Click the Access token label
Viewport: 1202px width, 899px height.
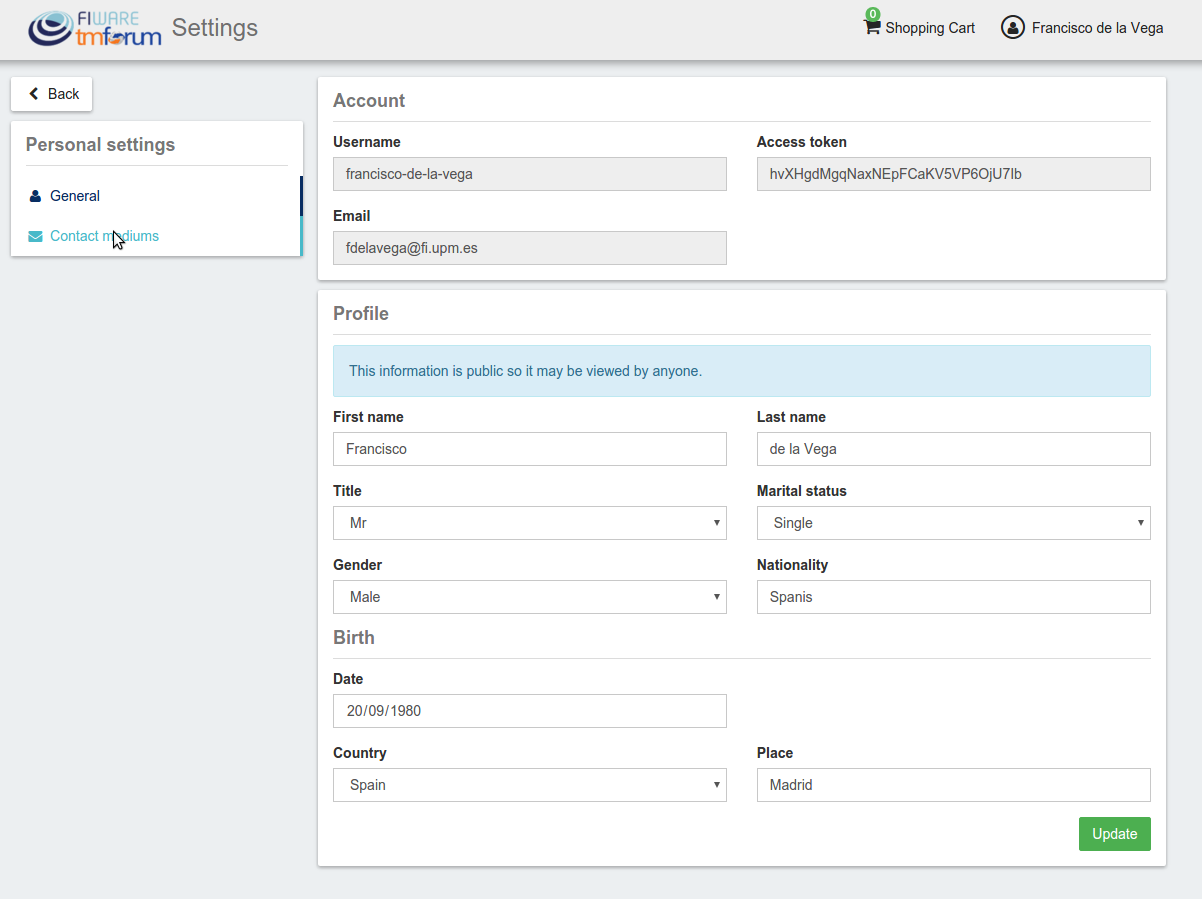pyautogui.click(x=802, y=142)
